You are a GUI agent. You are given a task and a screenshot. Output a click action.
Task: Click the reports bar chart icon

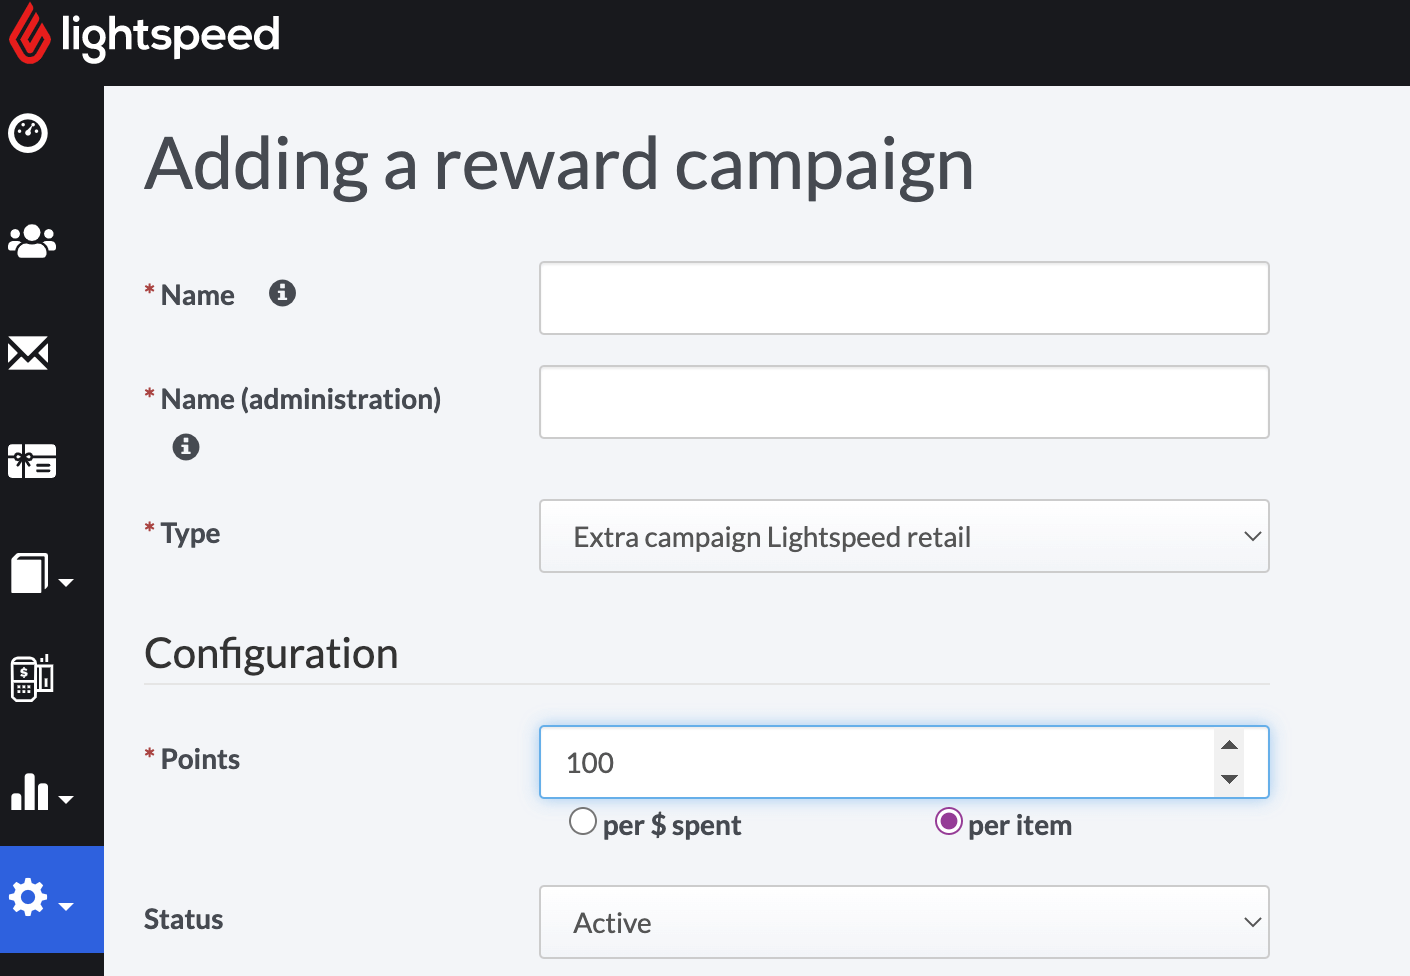(x=30, y=793)
